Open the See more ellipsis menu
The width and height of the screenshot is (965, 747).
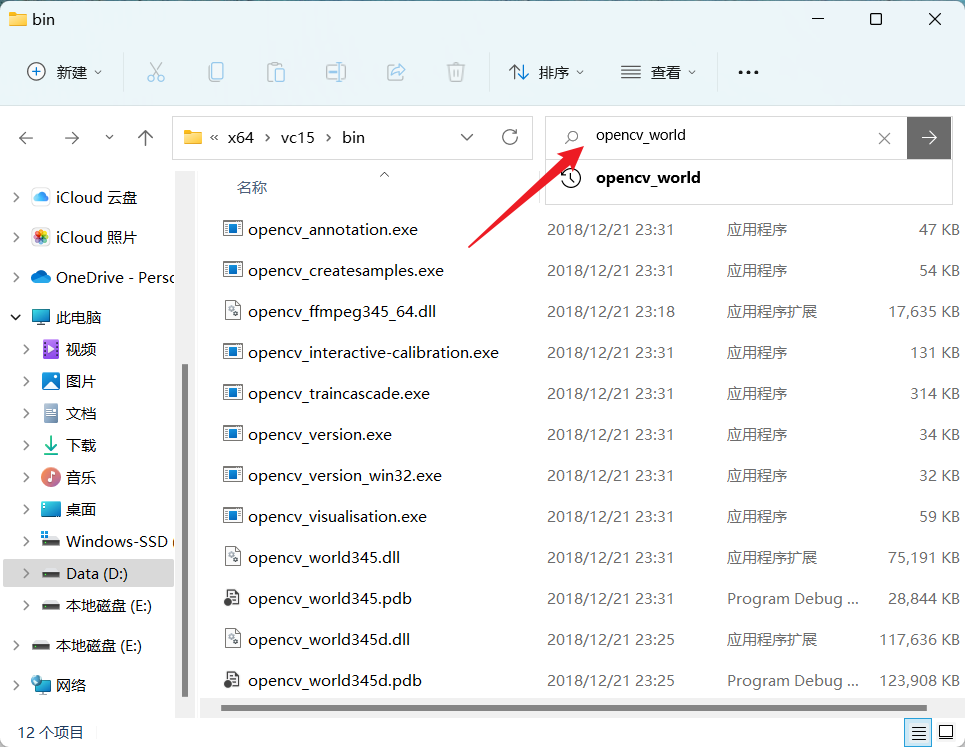[x=748, y=71]
